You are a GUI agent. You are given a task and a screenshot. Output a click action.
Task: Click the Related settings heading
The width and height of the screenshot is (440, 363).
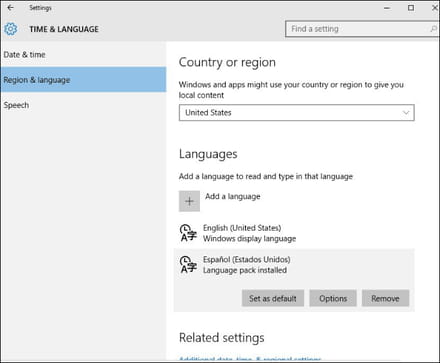coord(222,338)
